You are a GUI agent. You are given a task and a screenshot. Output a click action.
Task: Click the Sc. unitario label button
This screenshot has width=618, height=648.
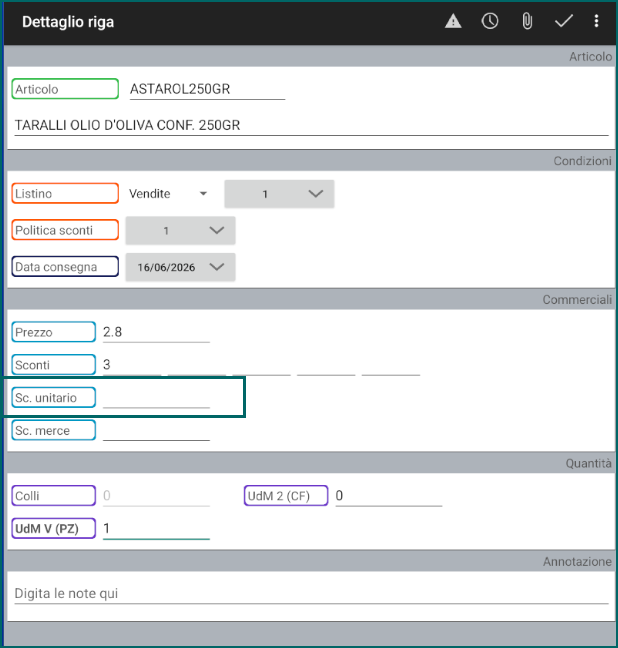(x=54, y=398)
